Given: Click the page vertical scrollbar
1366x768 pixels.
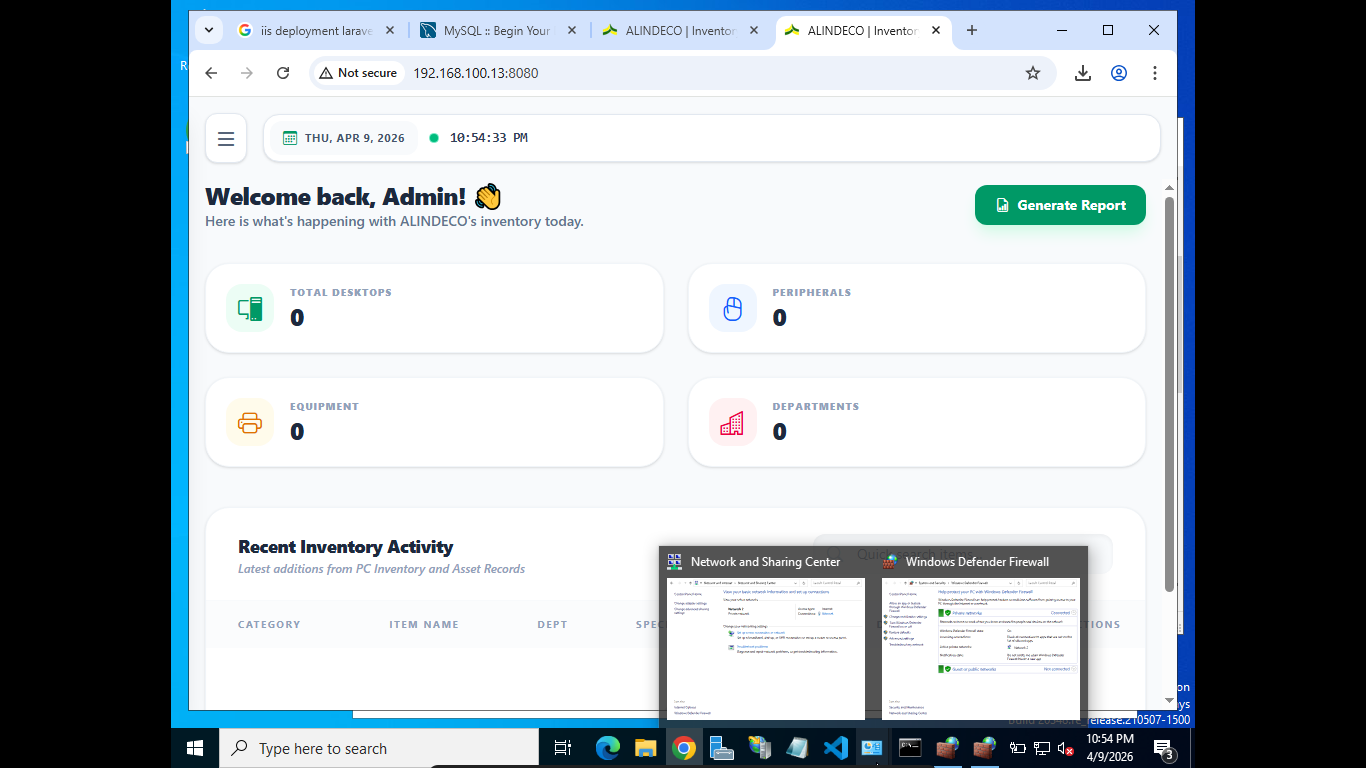Looking at the screenshot, I should (x=1169, y=393).
